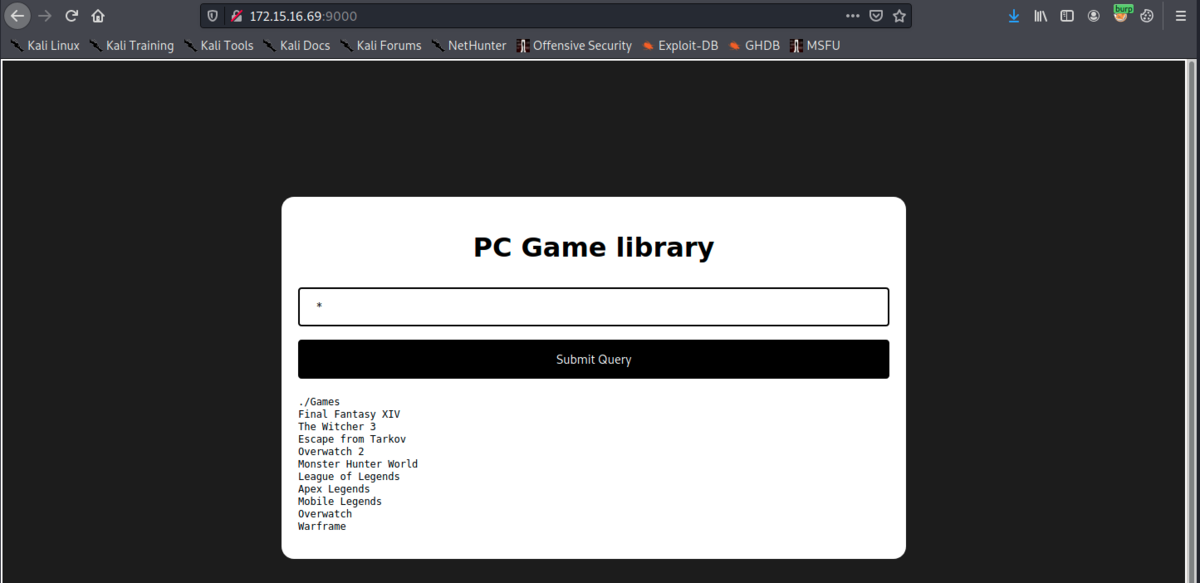Open tracking protection shield icon

coord(213,16)
